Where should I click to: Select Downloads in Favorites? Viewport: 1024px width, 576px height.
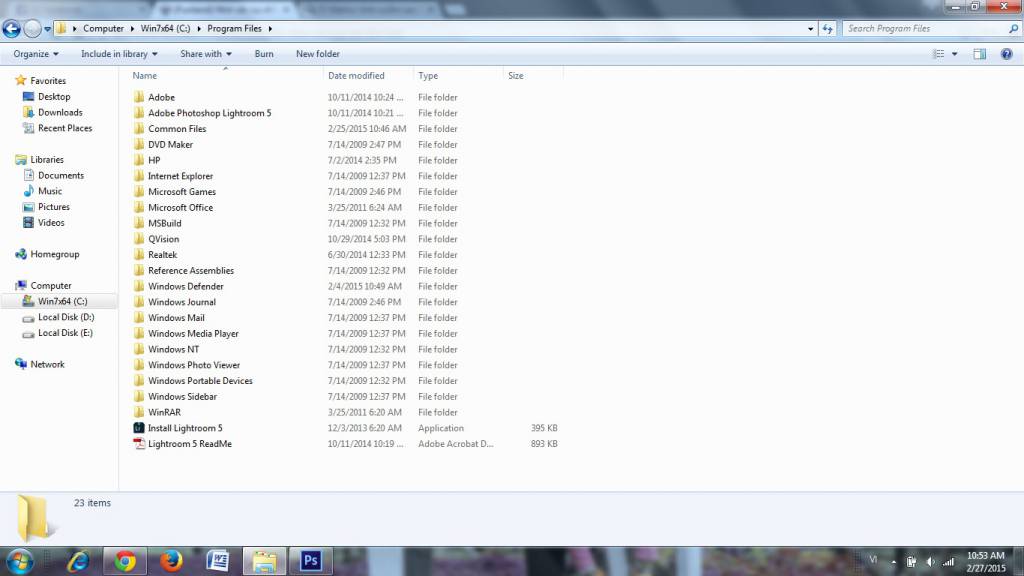click(59, 112)
